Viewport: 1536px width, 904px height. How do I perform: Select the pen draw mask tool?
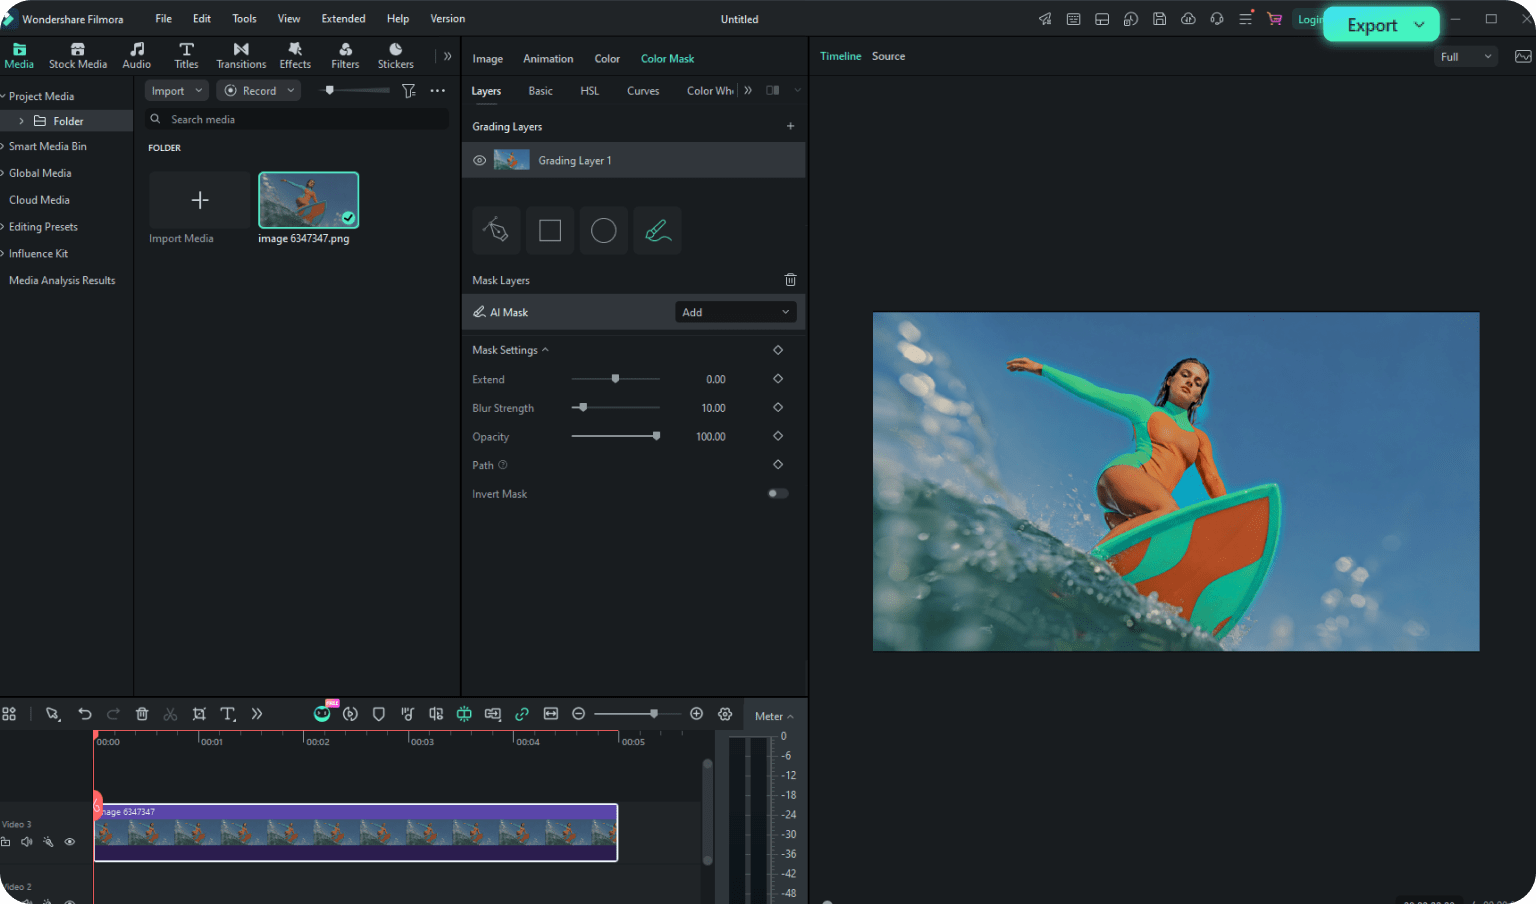tap(496, 231)
